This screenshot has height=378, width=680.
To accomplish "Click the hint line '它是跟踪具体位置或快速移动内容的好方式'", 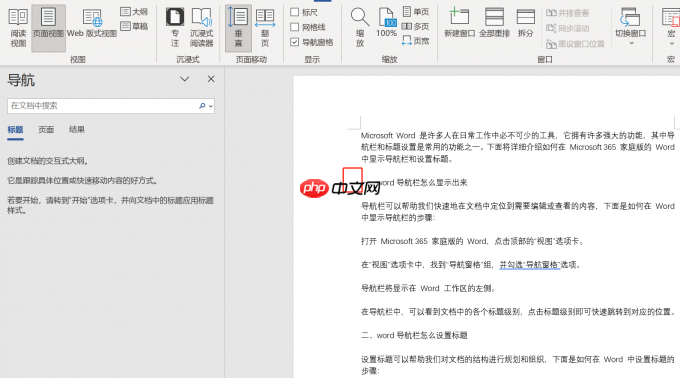I will (82, 181).
